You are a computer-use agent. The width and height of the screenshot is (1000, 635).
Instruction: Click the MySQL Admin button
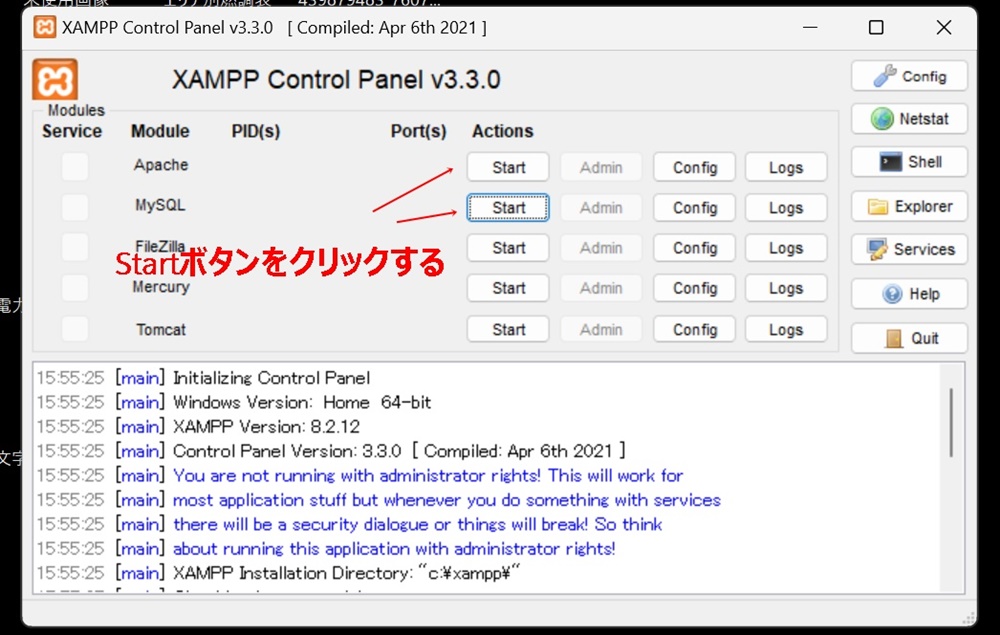(601, 208)
